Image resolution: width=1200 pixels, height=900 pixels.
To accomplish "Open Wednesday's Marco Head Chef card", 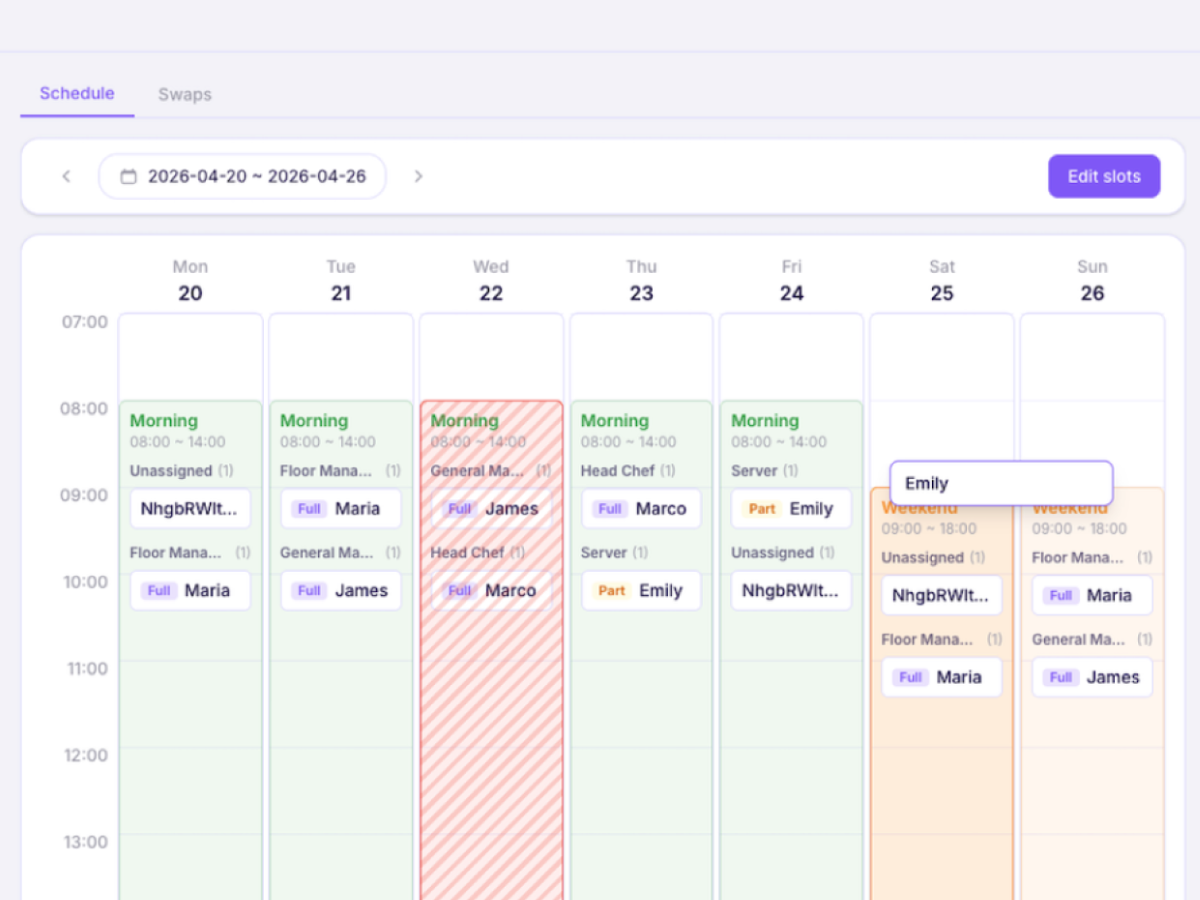I will [x=491, y=591].
